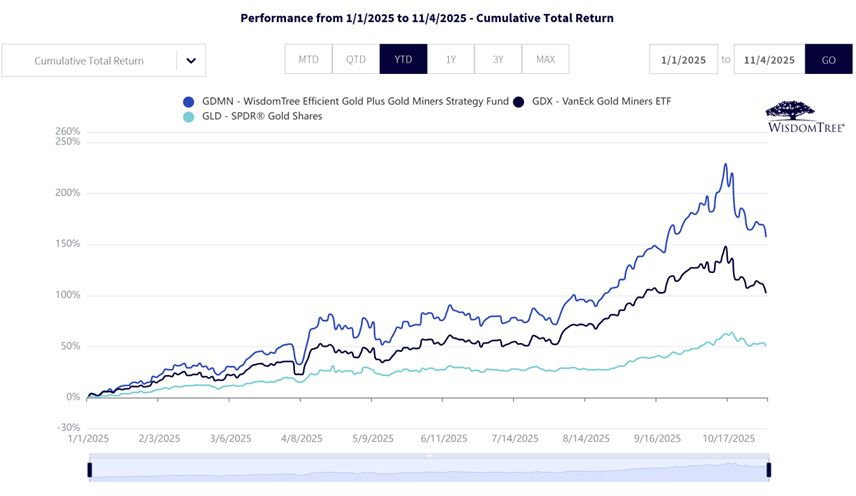Image resolution: width=856 pixels, height=496 pixels.
Task: Select the MAX time range
Action: (x=545, y=59)
